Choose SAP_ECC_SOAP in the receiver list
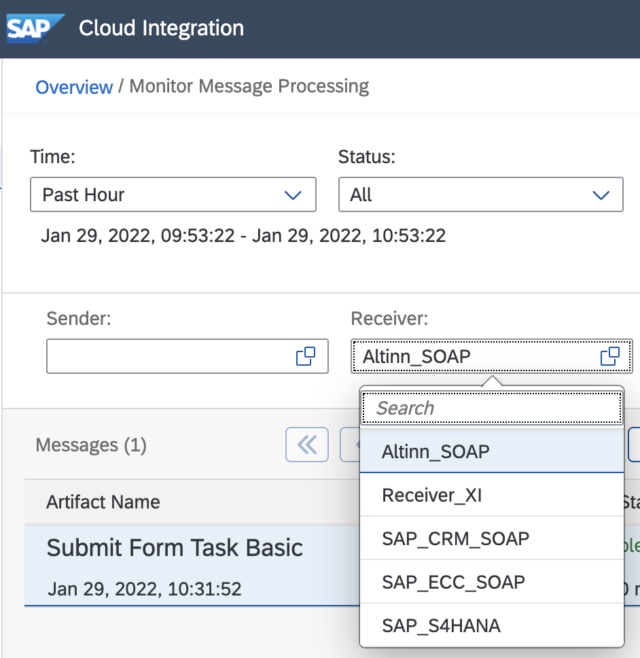This screenshot has width=640, height=658. pyautogui.click(x=491, y=582)
